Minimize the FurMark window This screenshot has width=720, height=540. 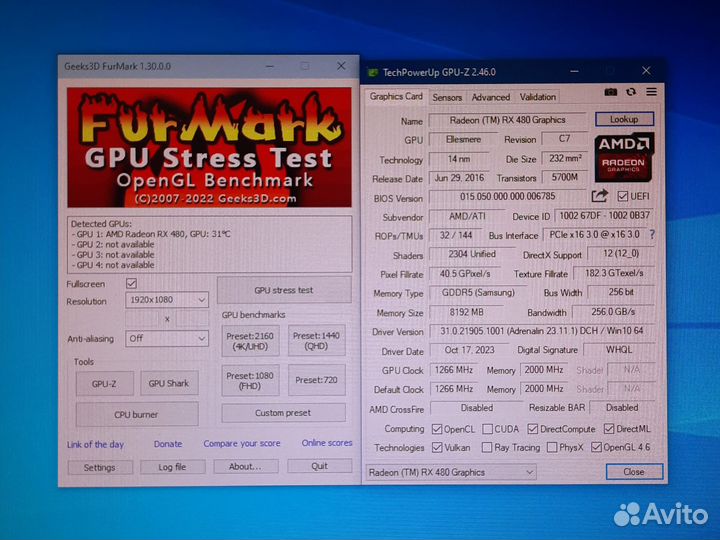coord(270,67)
